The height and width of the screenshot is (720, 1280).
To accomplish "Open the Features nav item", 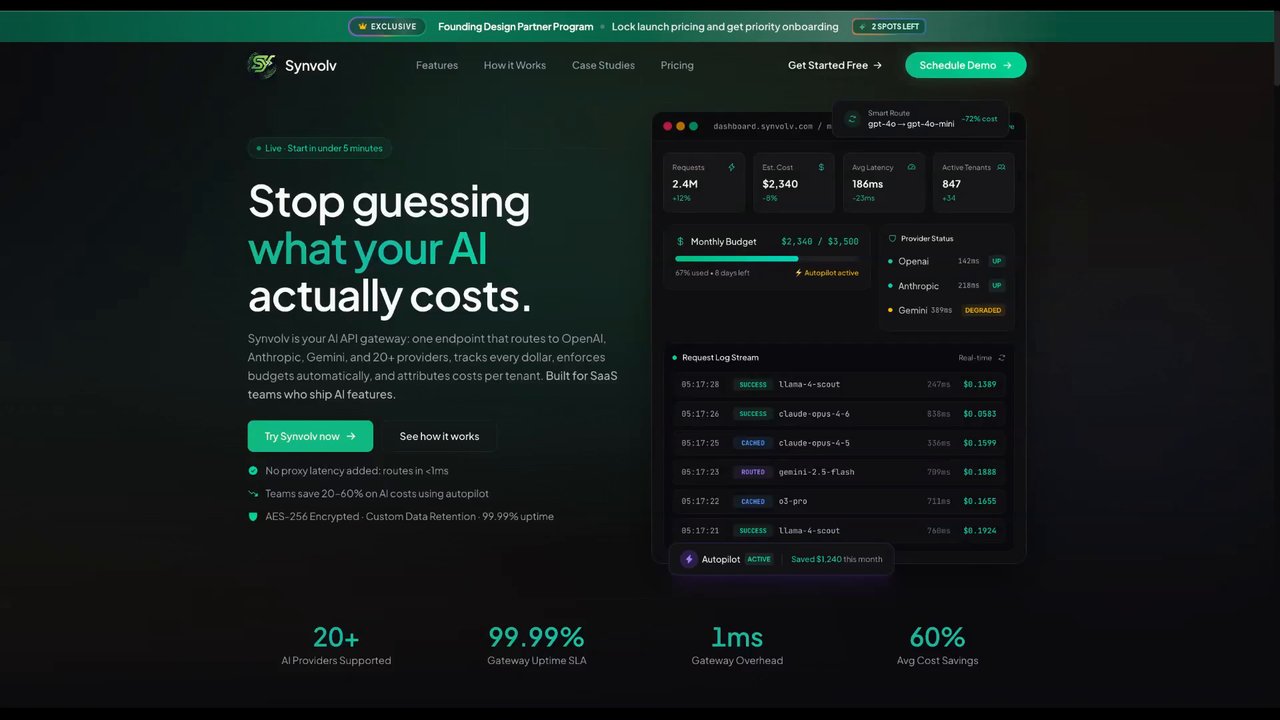I will [x=437, y=65].
